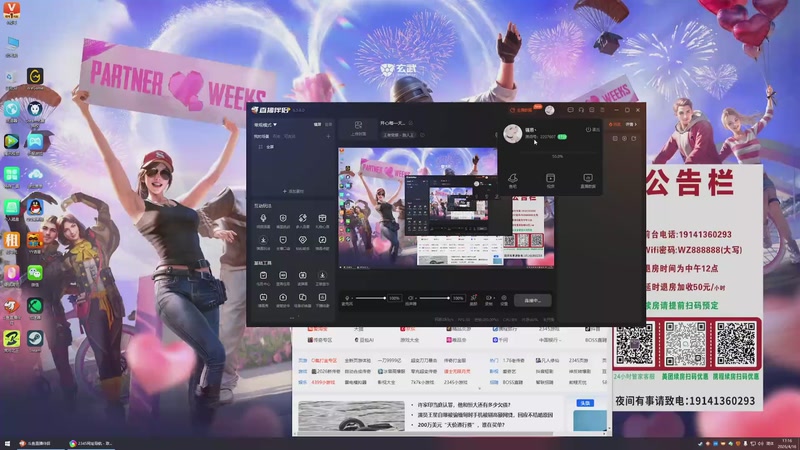The image size is (800, 450).
Task: Edit the stream title 开心每一天
Action: 392,123
